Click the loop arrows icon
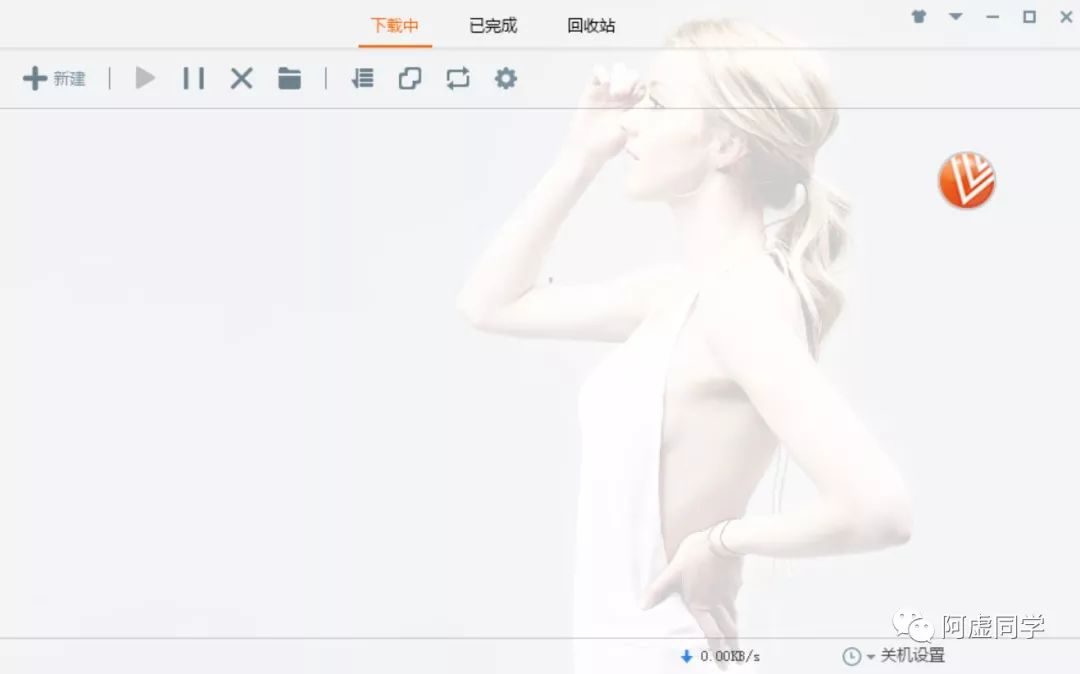This screenshot has height=674, width=1080. coord(458,78)
